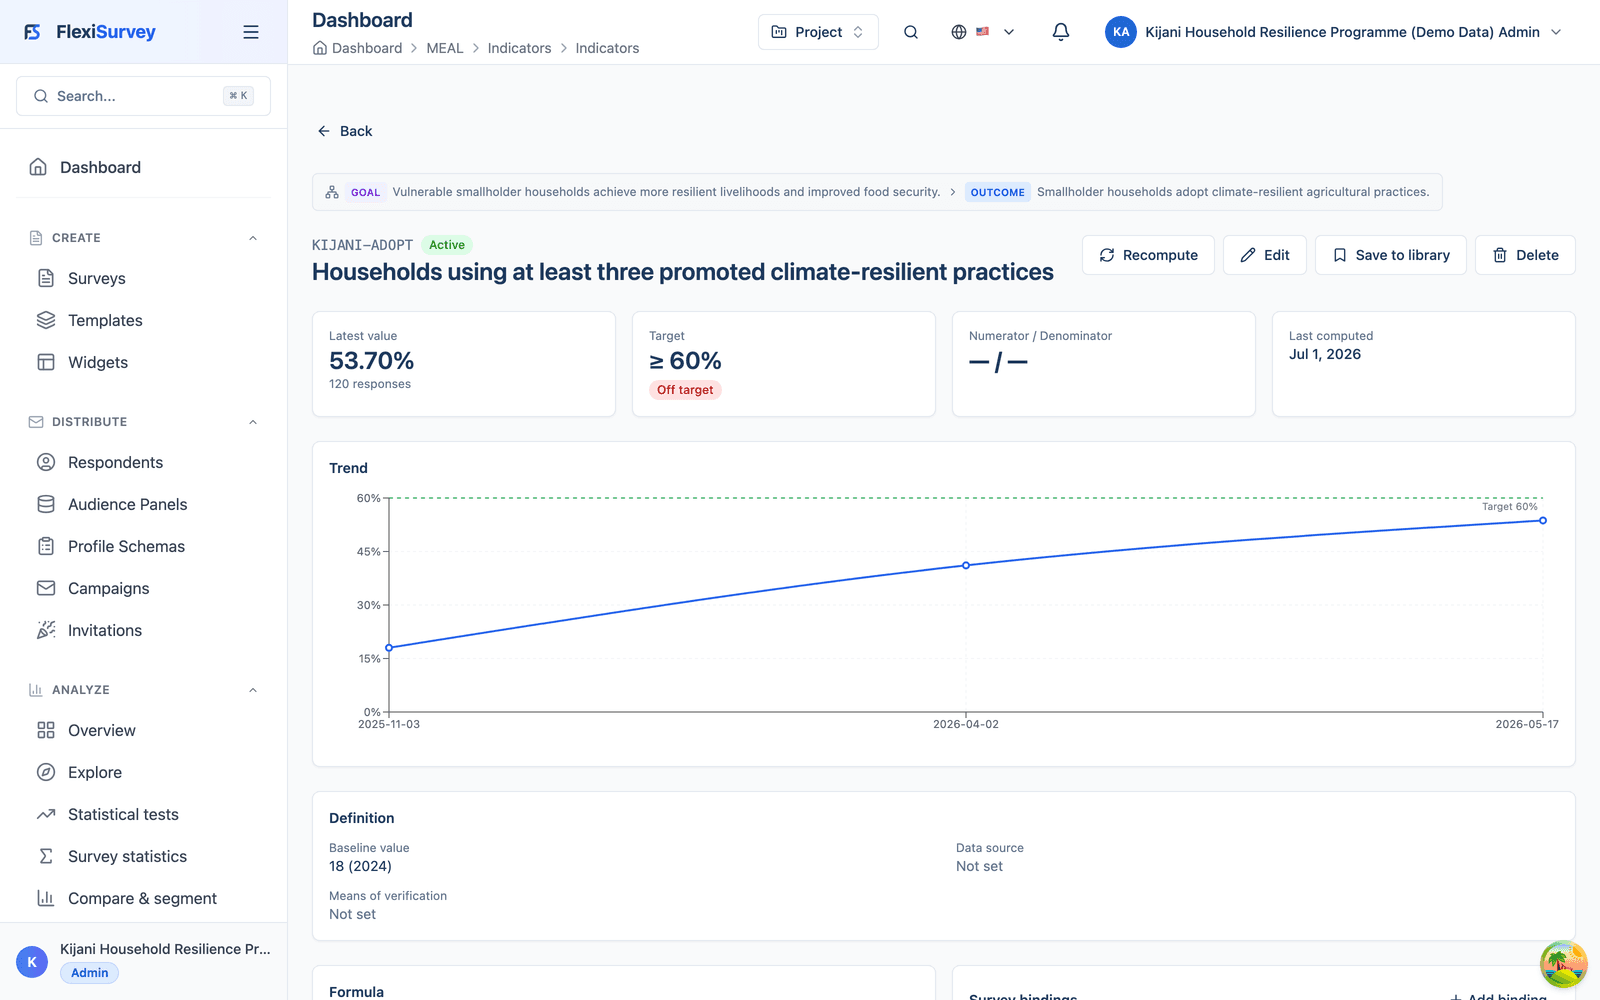Viewport: 1600px width, 1000px height.
Task: Click the 2026-04-02 trend data point
Action: 966,565
